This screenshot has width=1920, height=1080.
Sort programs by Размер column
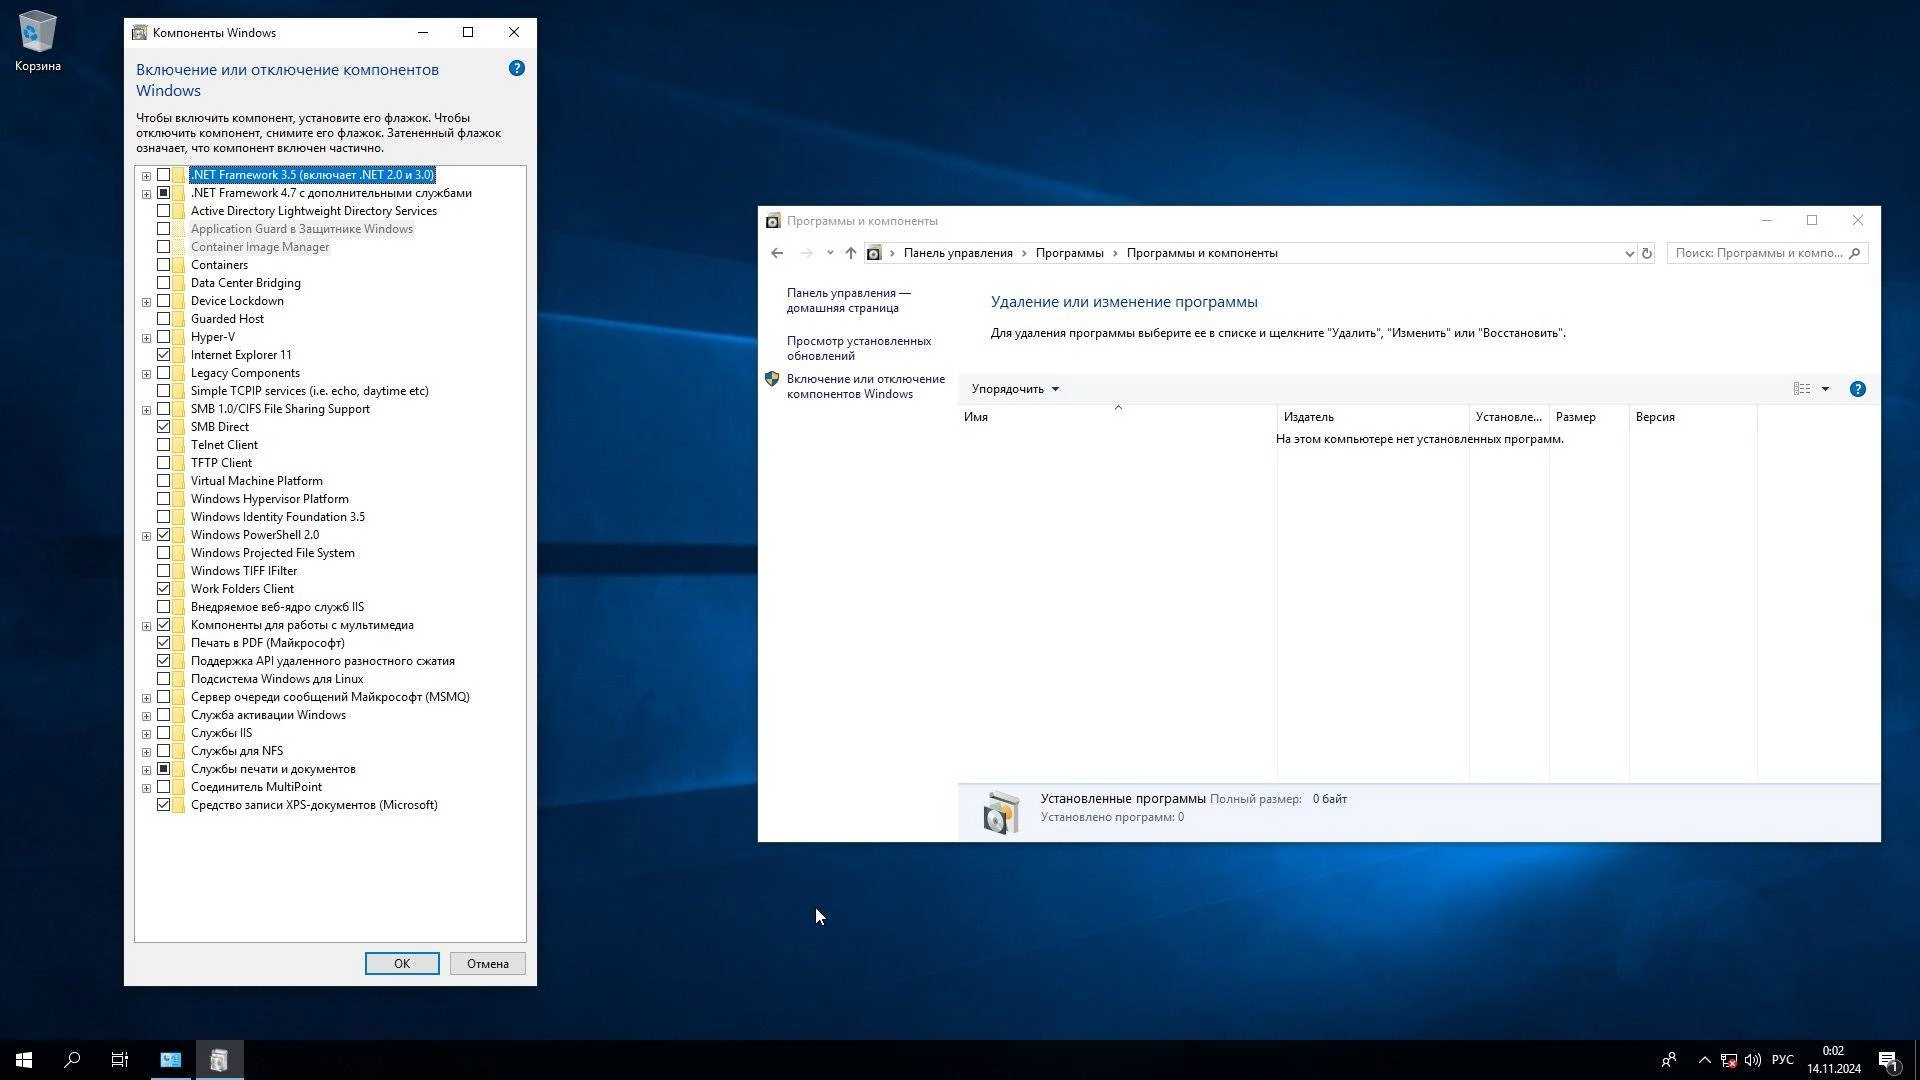(1589, 417)
